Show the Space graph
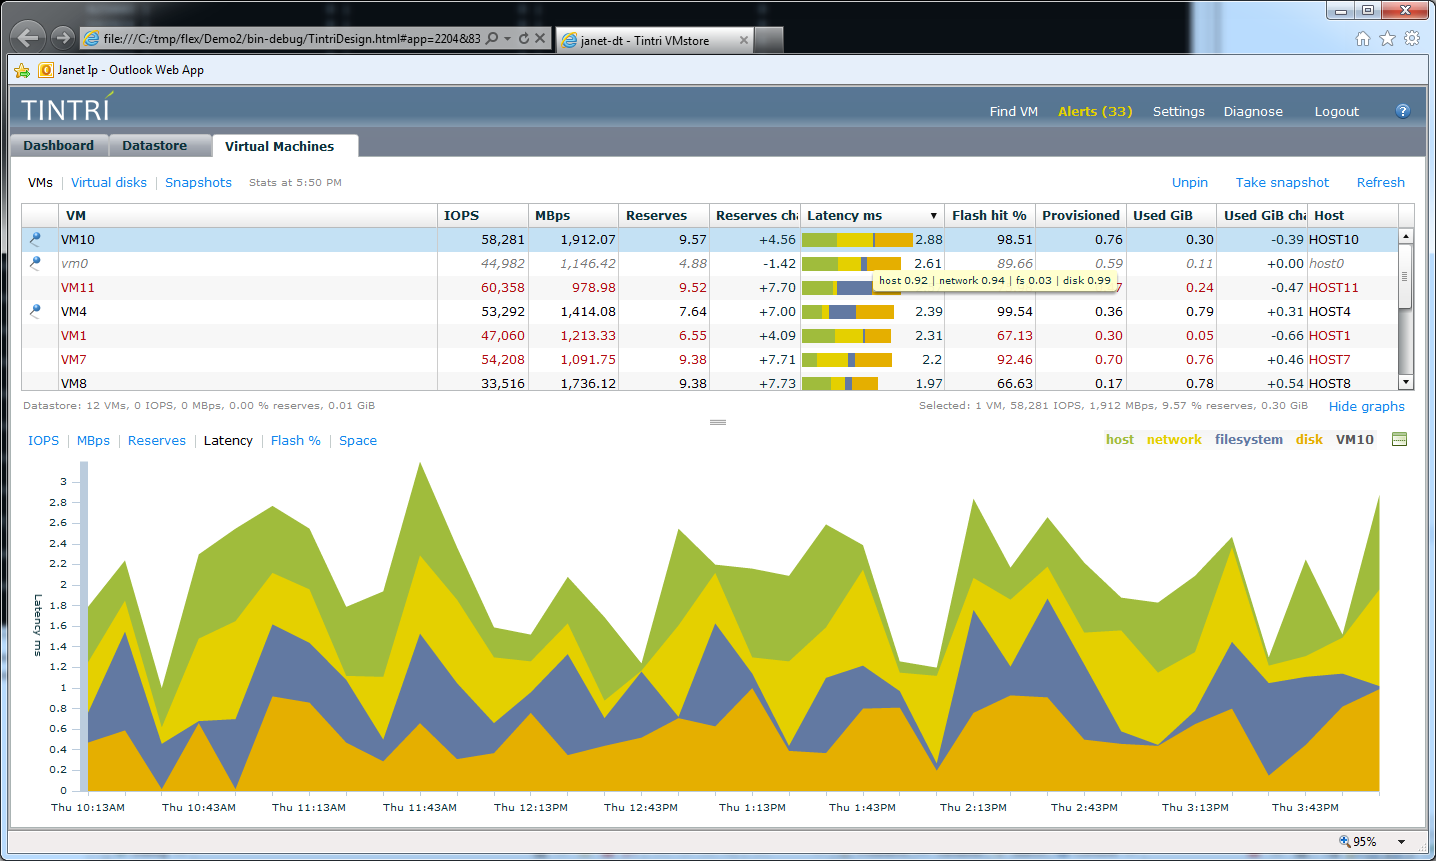 click(x=358, y=440)
